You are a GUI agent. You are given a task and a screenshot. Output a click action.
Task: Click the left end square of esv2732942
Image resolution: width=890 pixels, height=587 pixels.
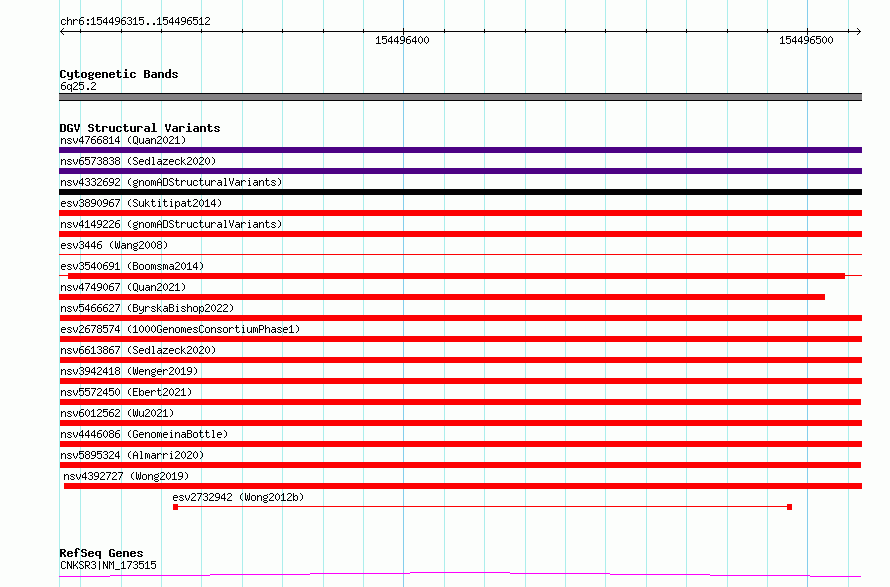175,507
